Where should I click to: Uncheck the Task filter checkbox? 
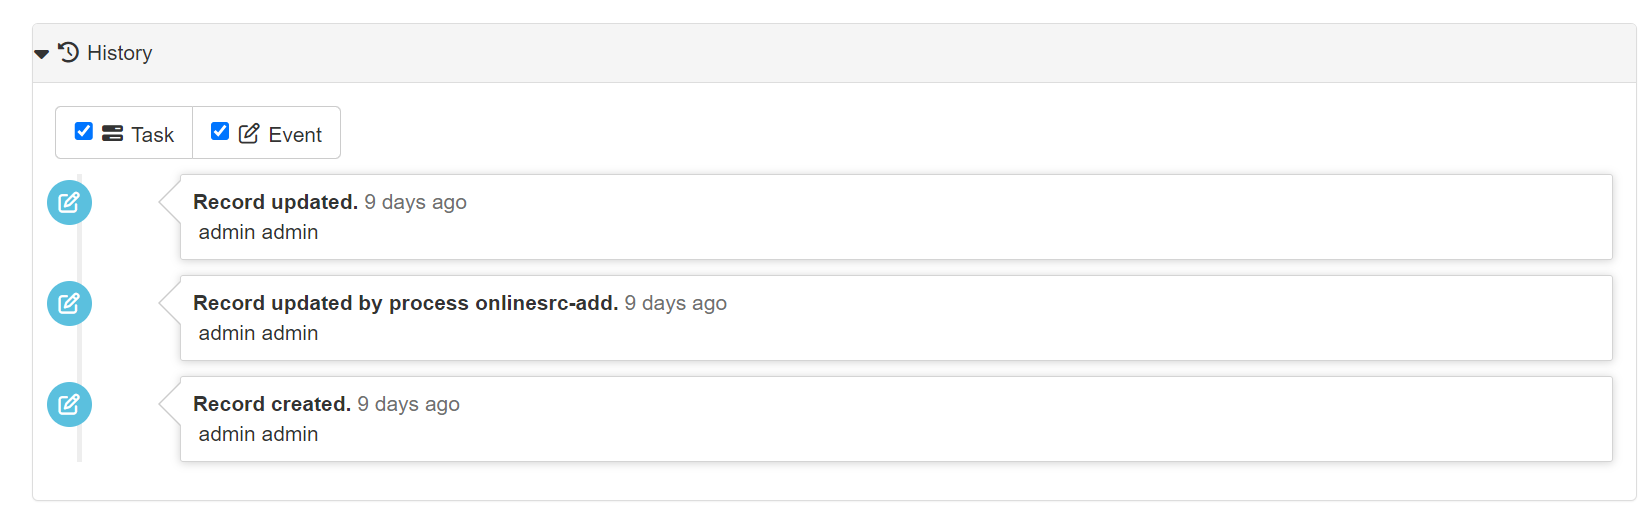tap(84, 131)
